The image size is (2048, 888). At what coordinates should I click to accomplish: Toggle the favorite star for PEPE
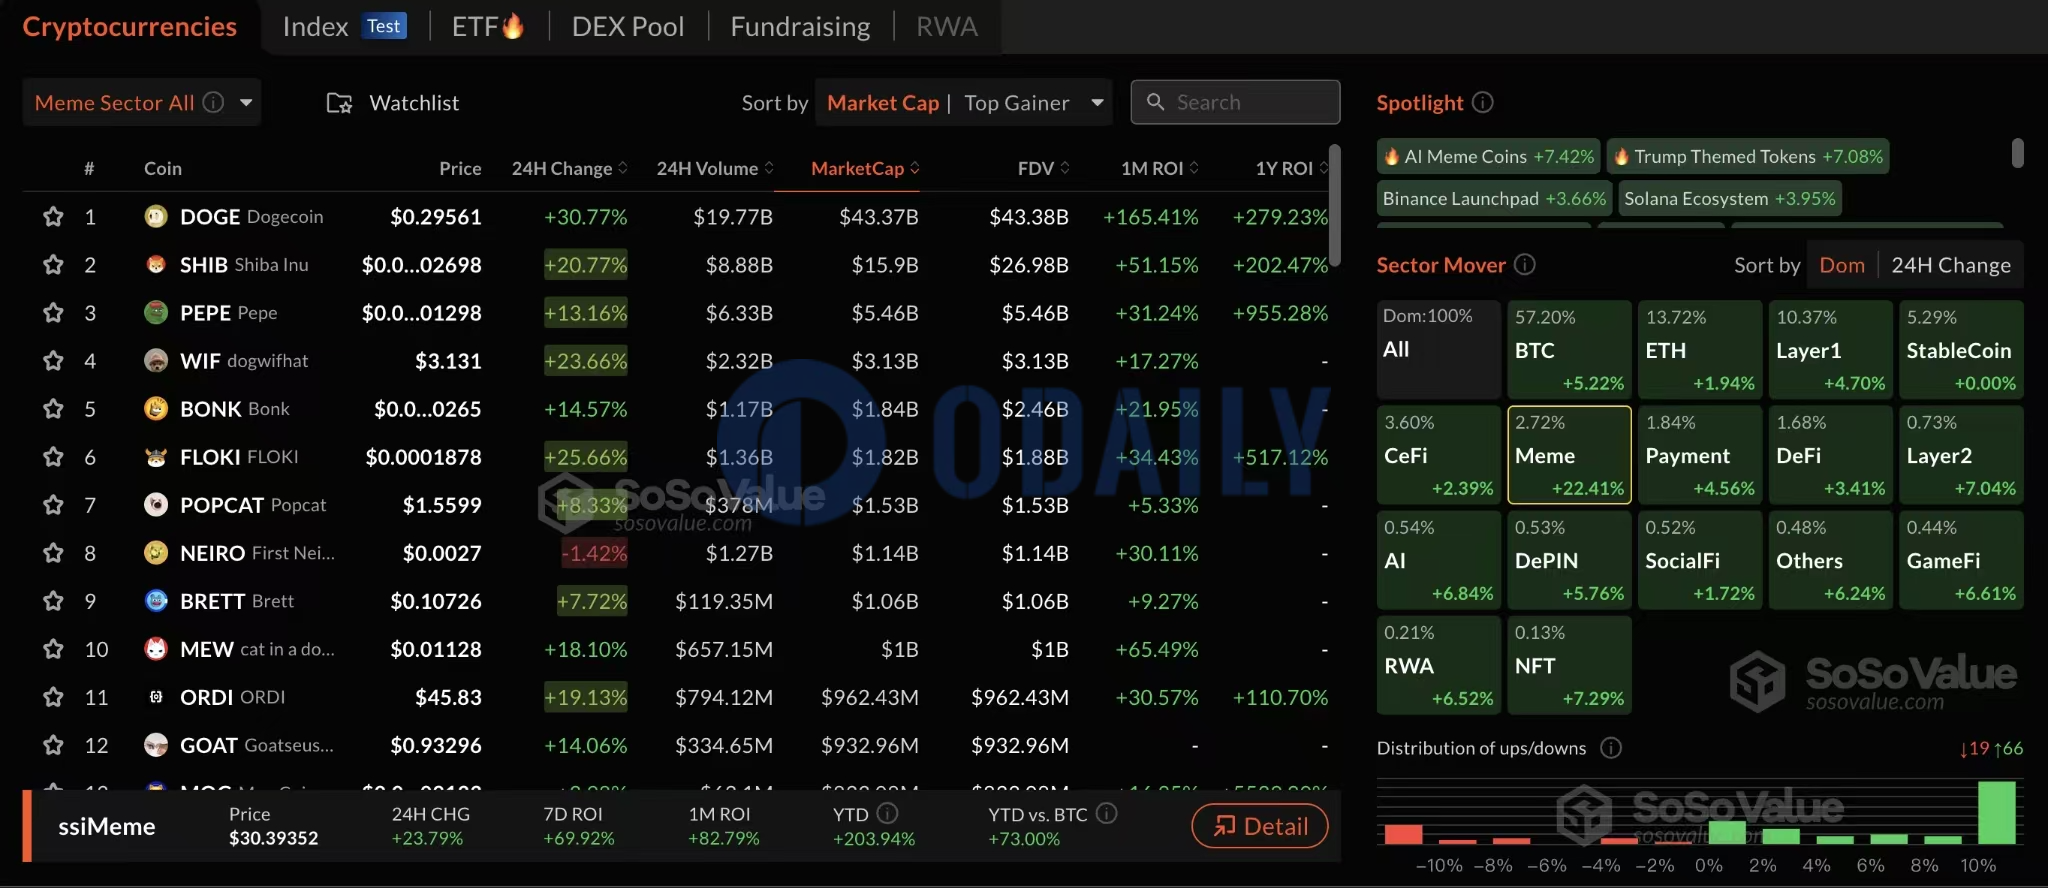click(53, 313)
